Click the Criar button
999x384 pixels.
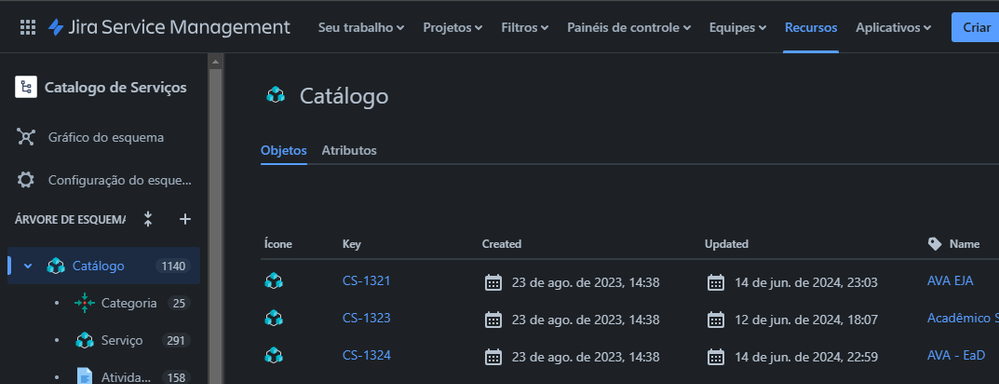click(975, 27)
